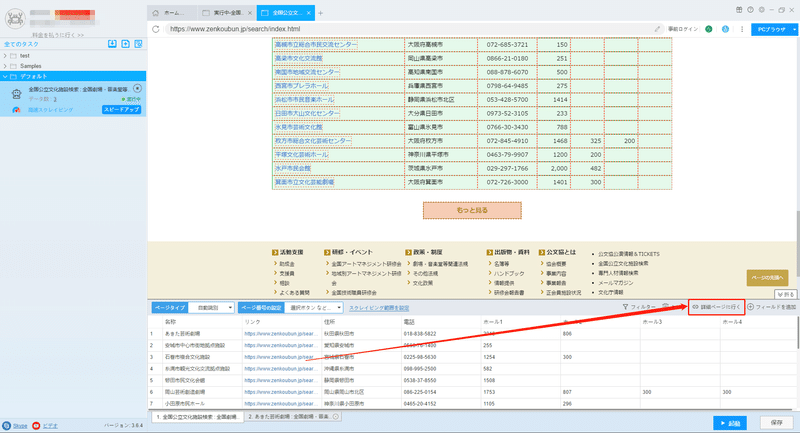Click the ページタイプ label button
Image resolution: width=800 pixels, height=433 pixels.
point(170,308)
